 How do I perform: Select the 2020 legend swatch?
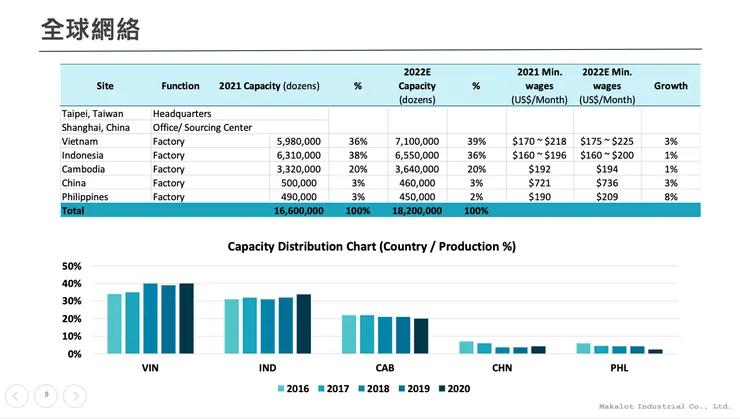(442, 389)
